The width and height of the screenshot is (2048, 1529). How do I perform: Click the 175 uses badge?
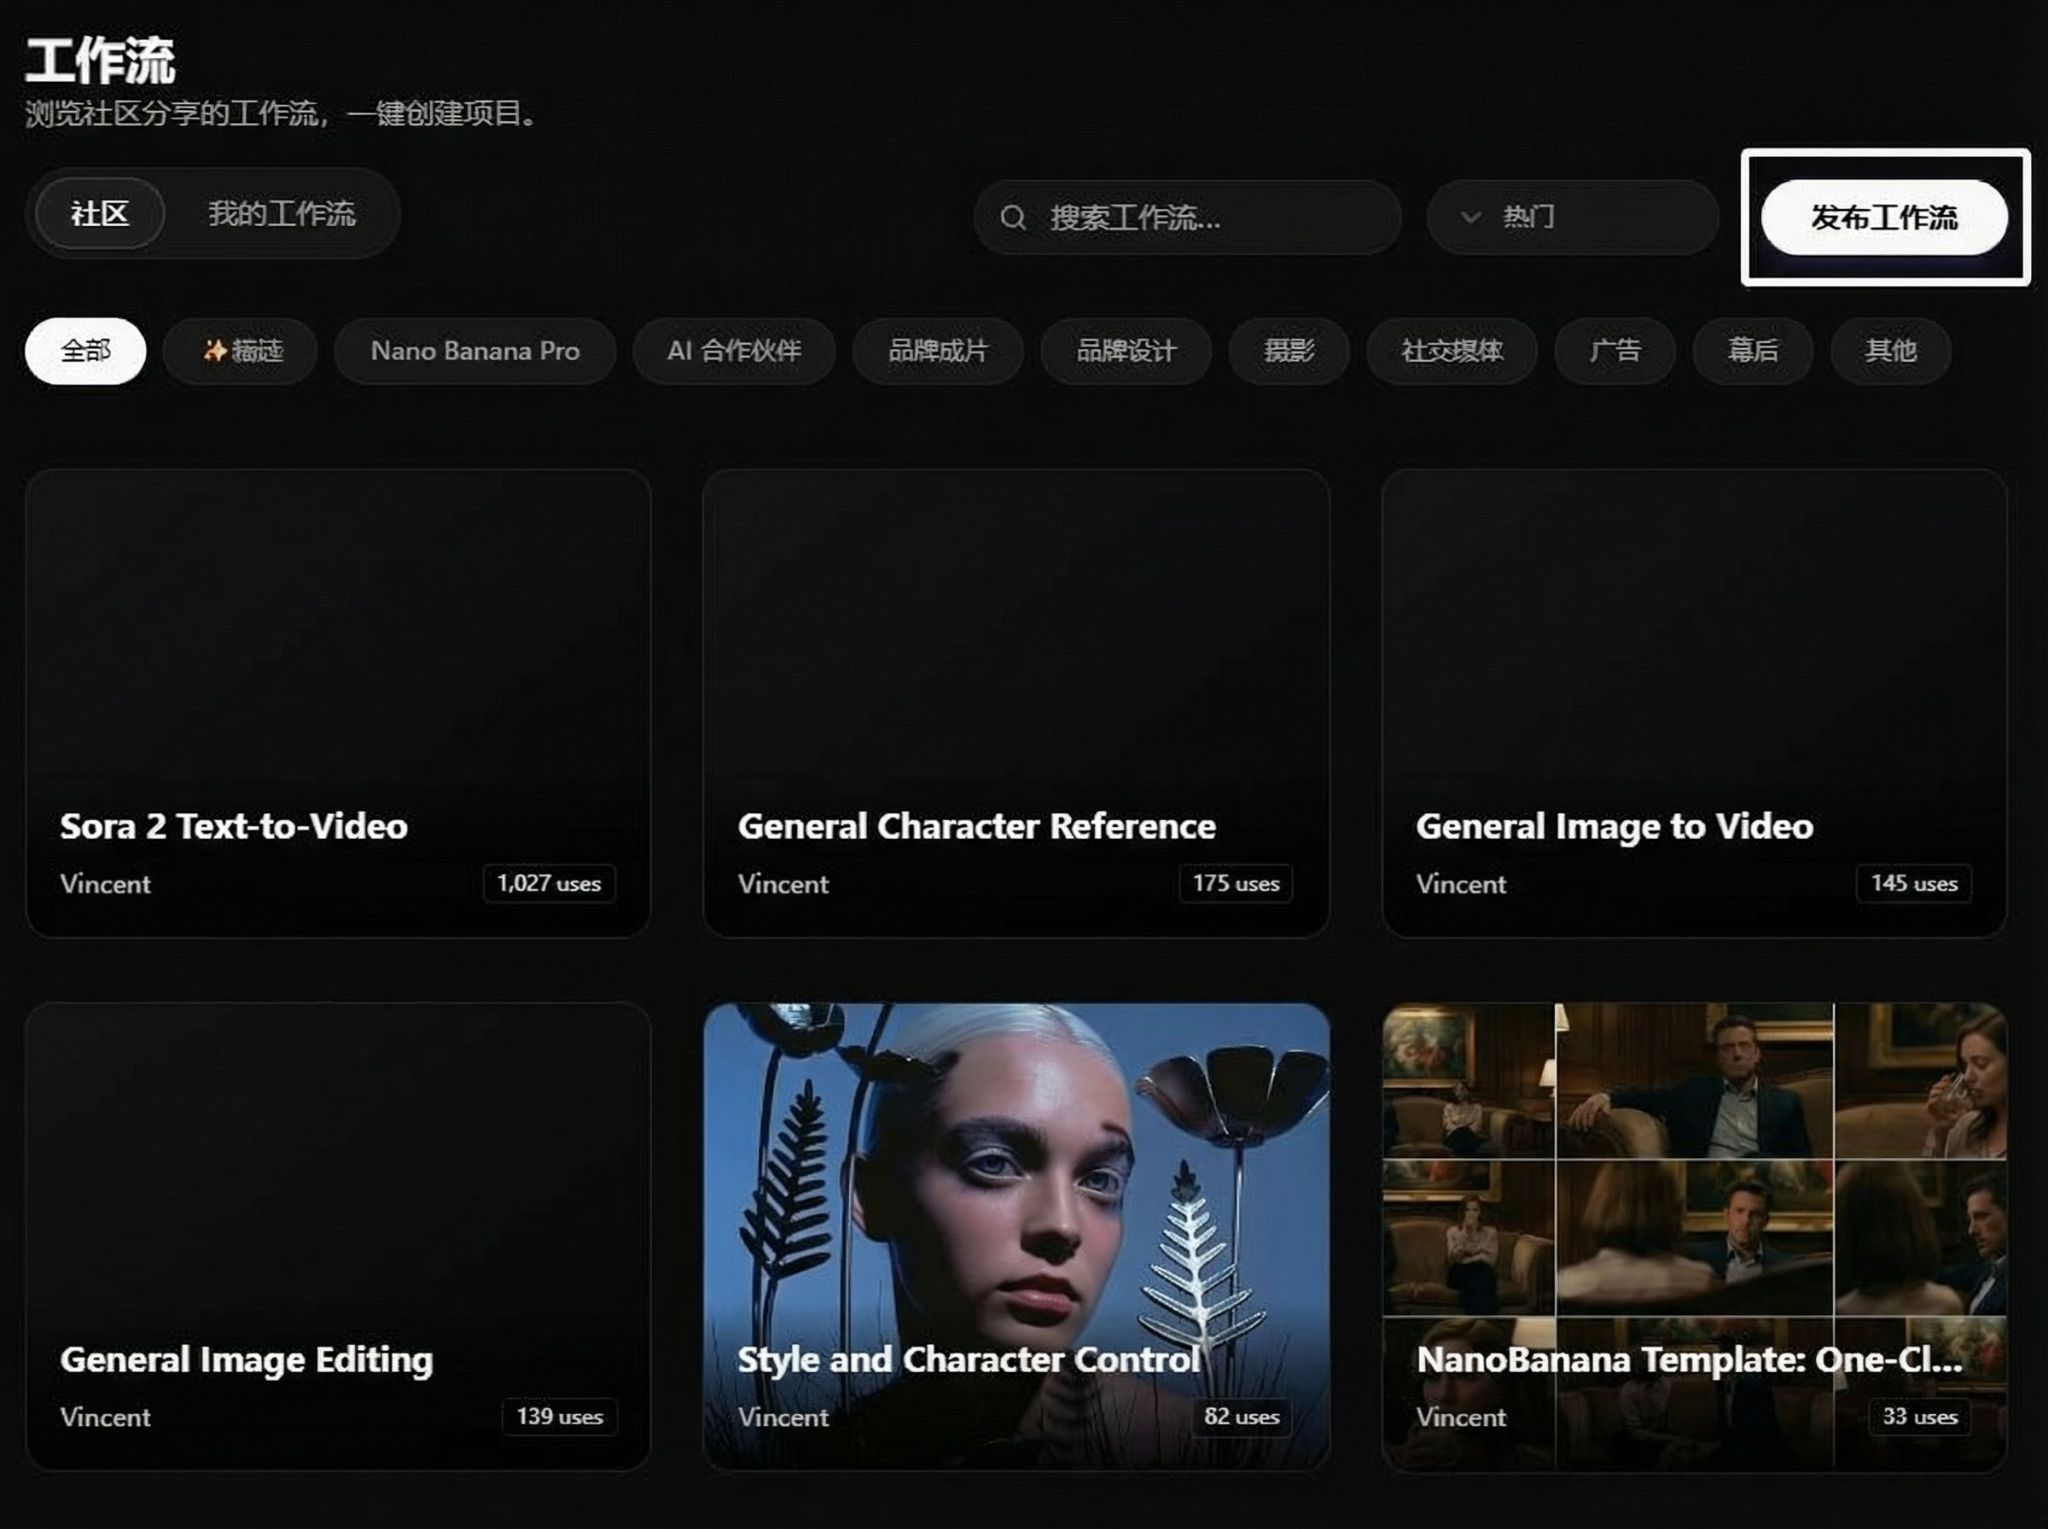[1235, 883]
